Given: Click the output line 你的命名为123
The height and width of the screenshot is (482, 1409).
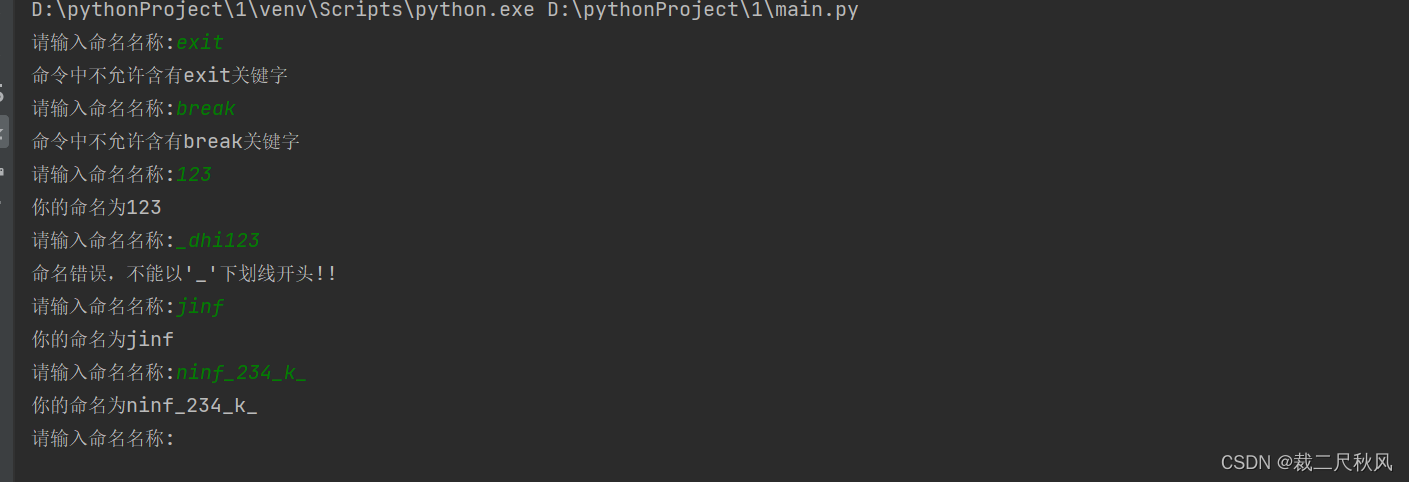Looking at the screenshot, I should click(x=96, y=207).
